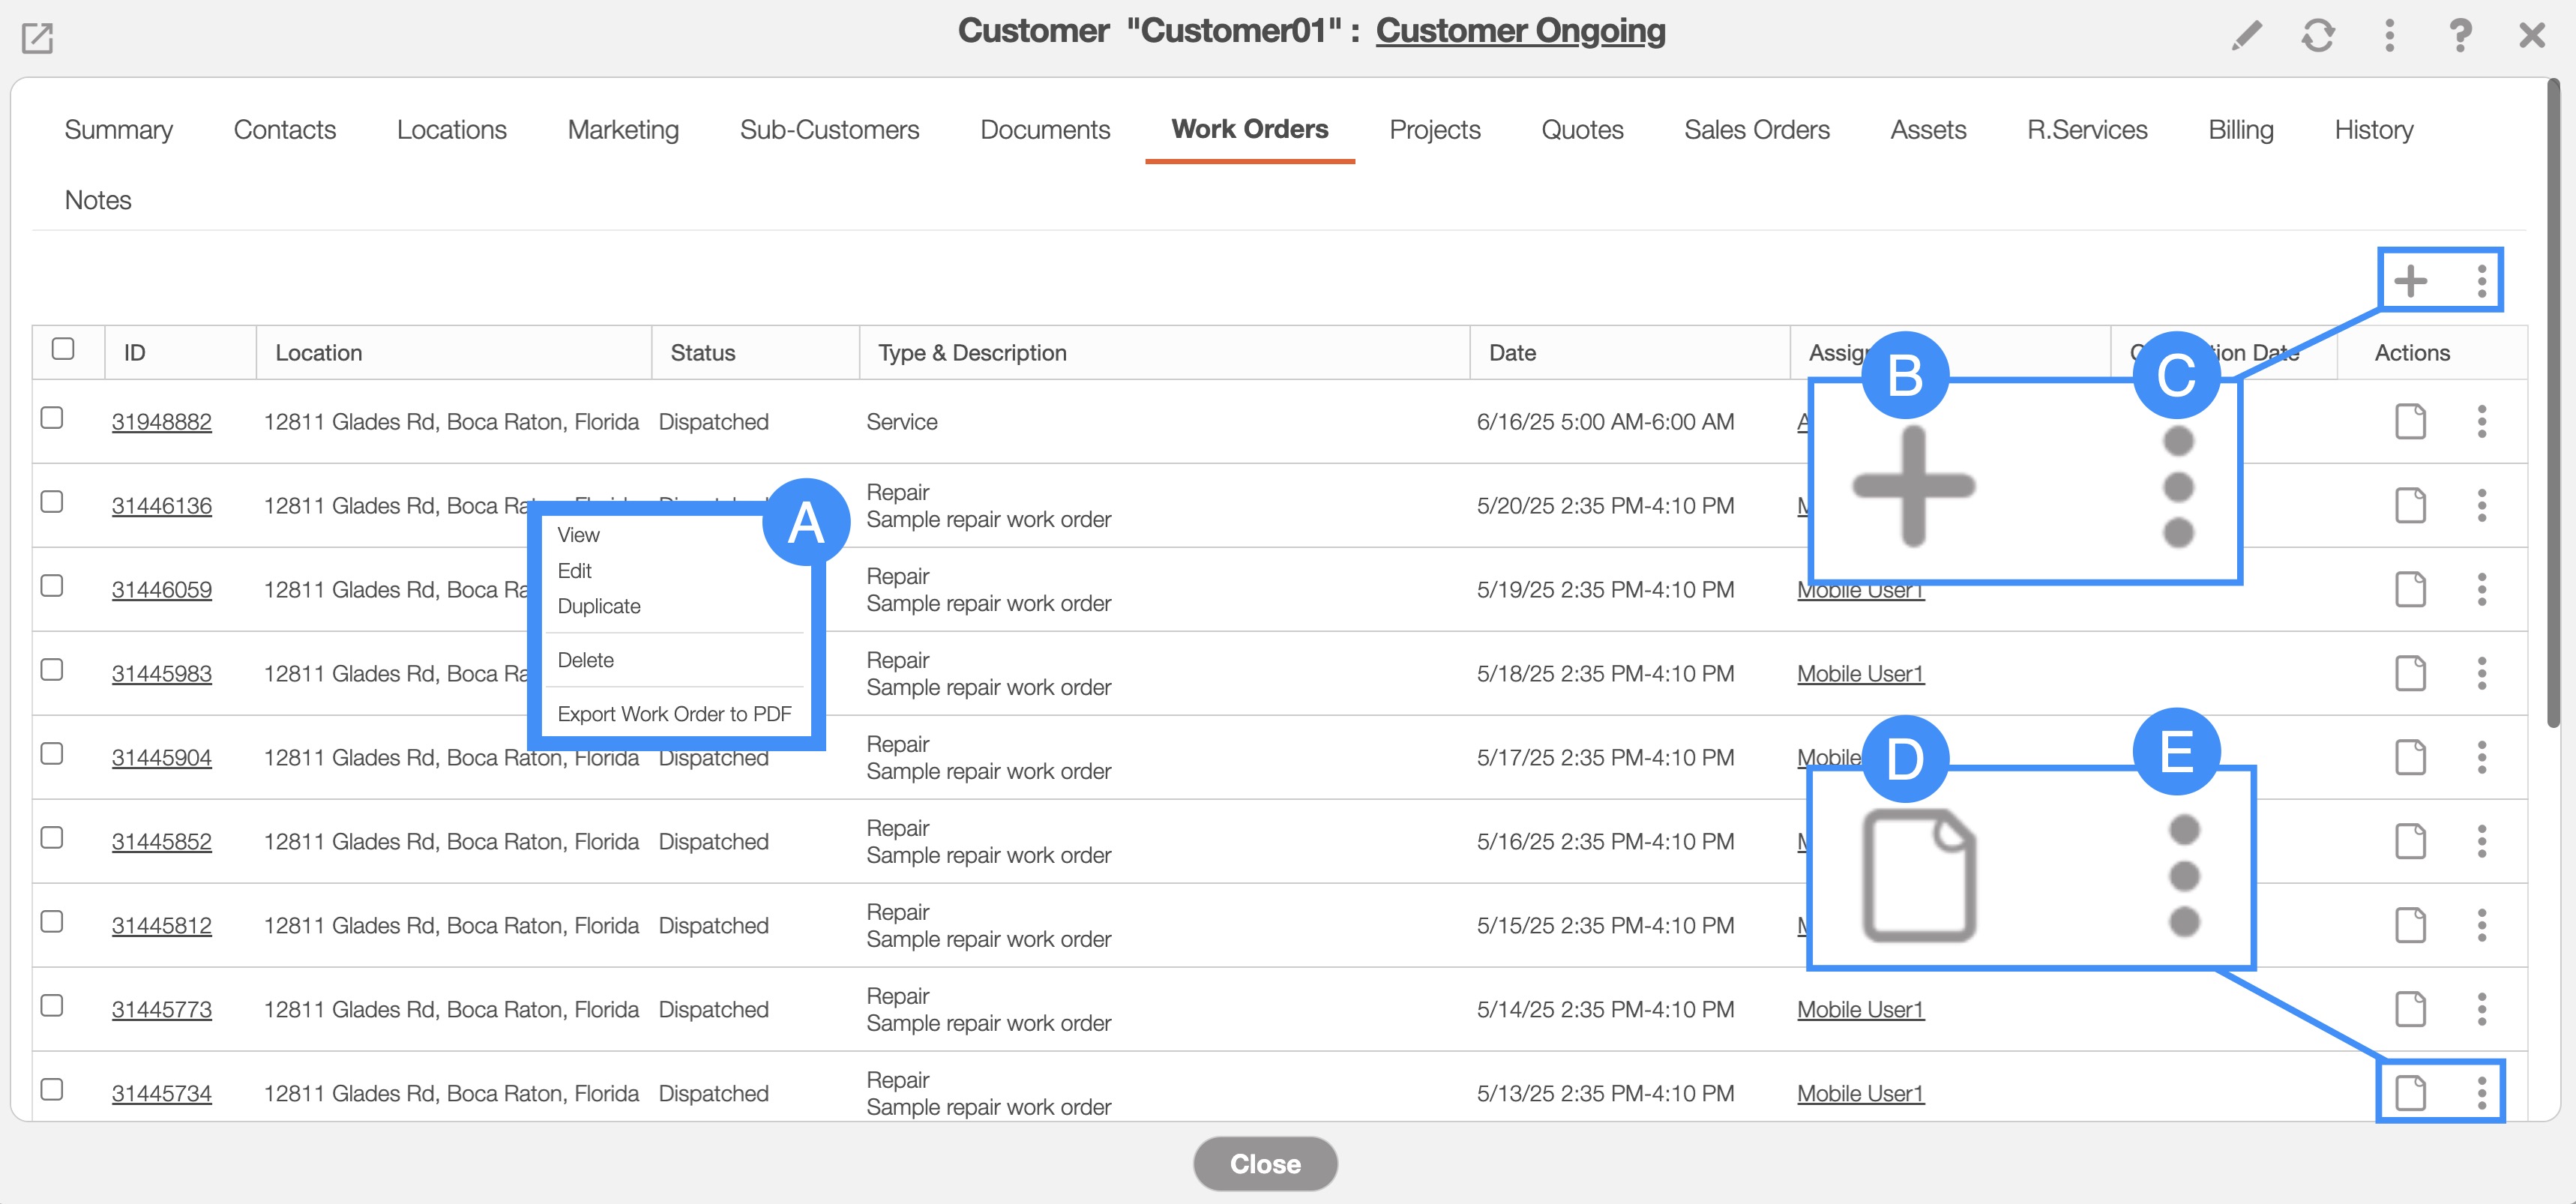Open work order link 31445812
The width and height of the screenshot is (2576, 1204).
click(162, 926)
